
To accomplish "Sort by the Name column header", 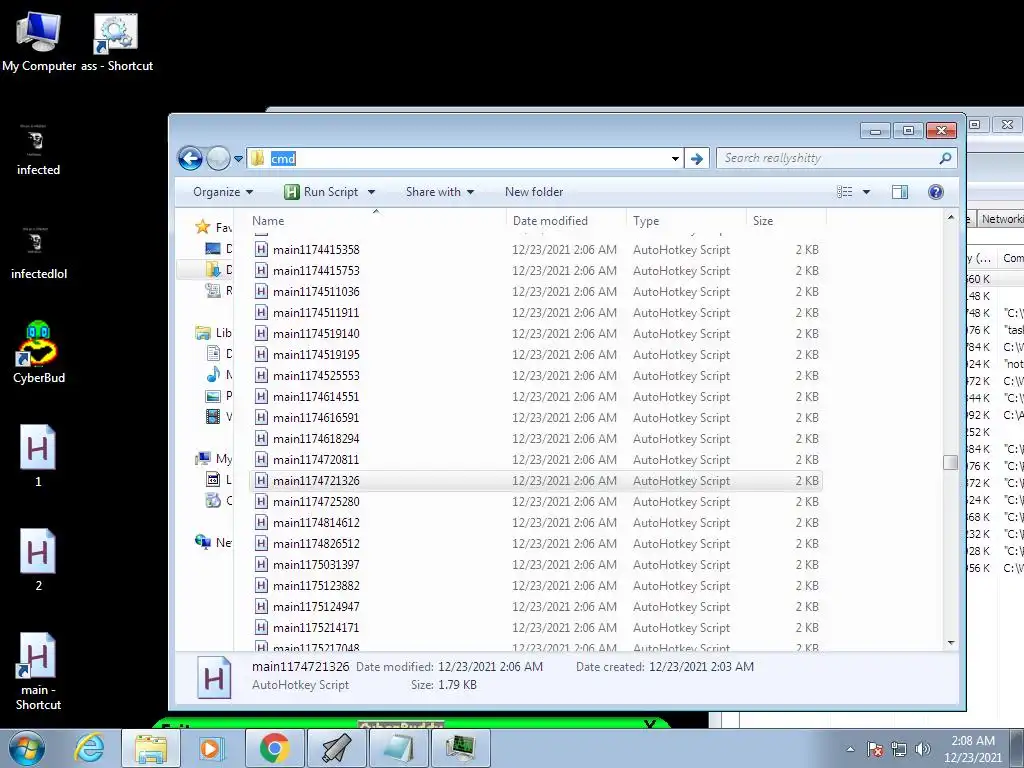I will pyautogui.click(x=376, y=221).
